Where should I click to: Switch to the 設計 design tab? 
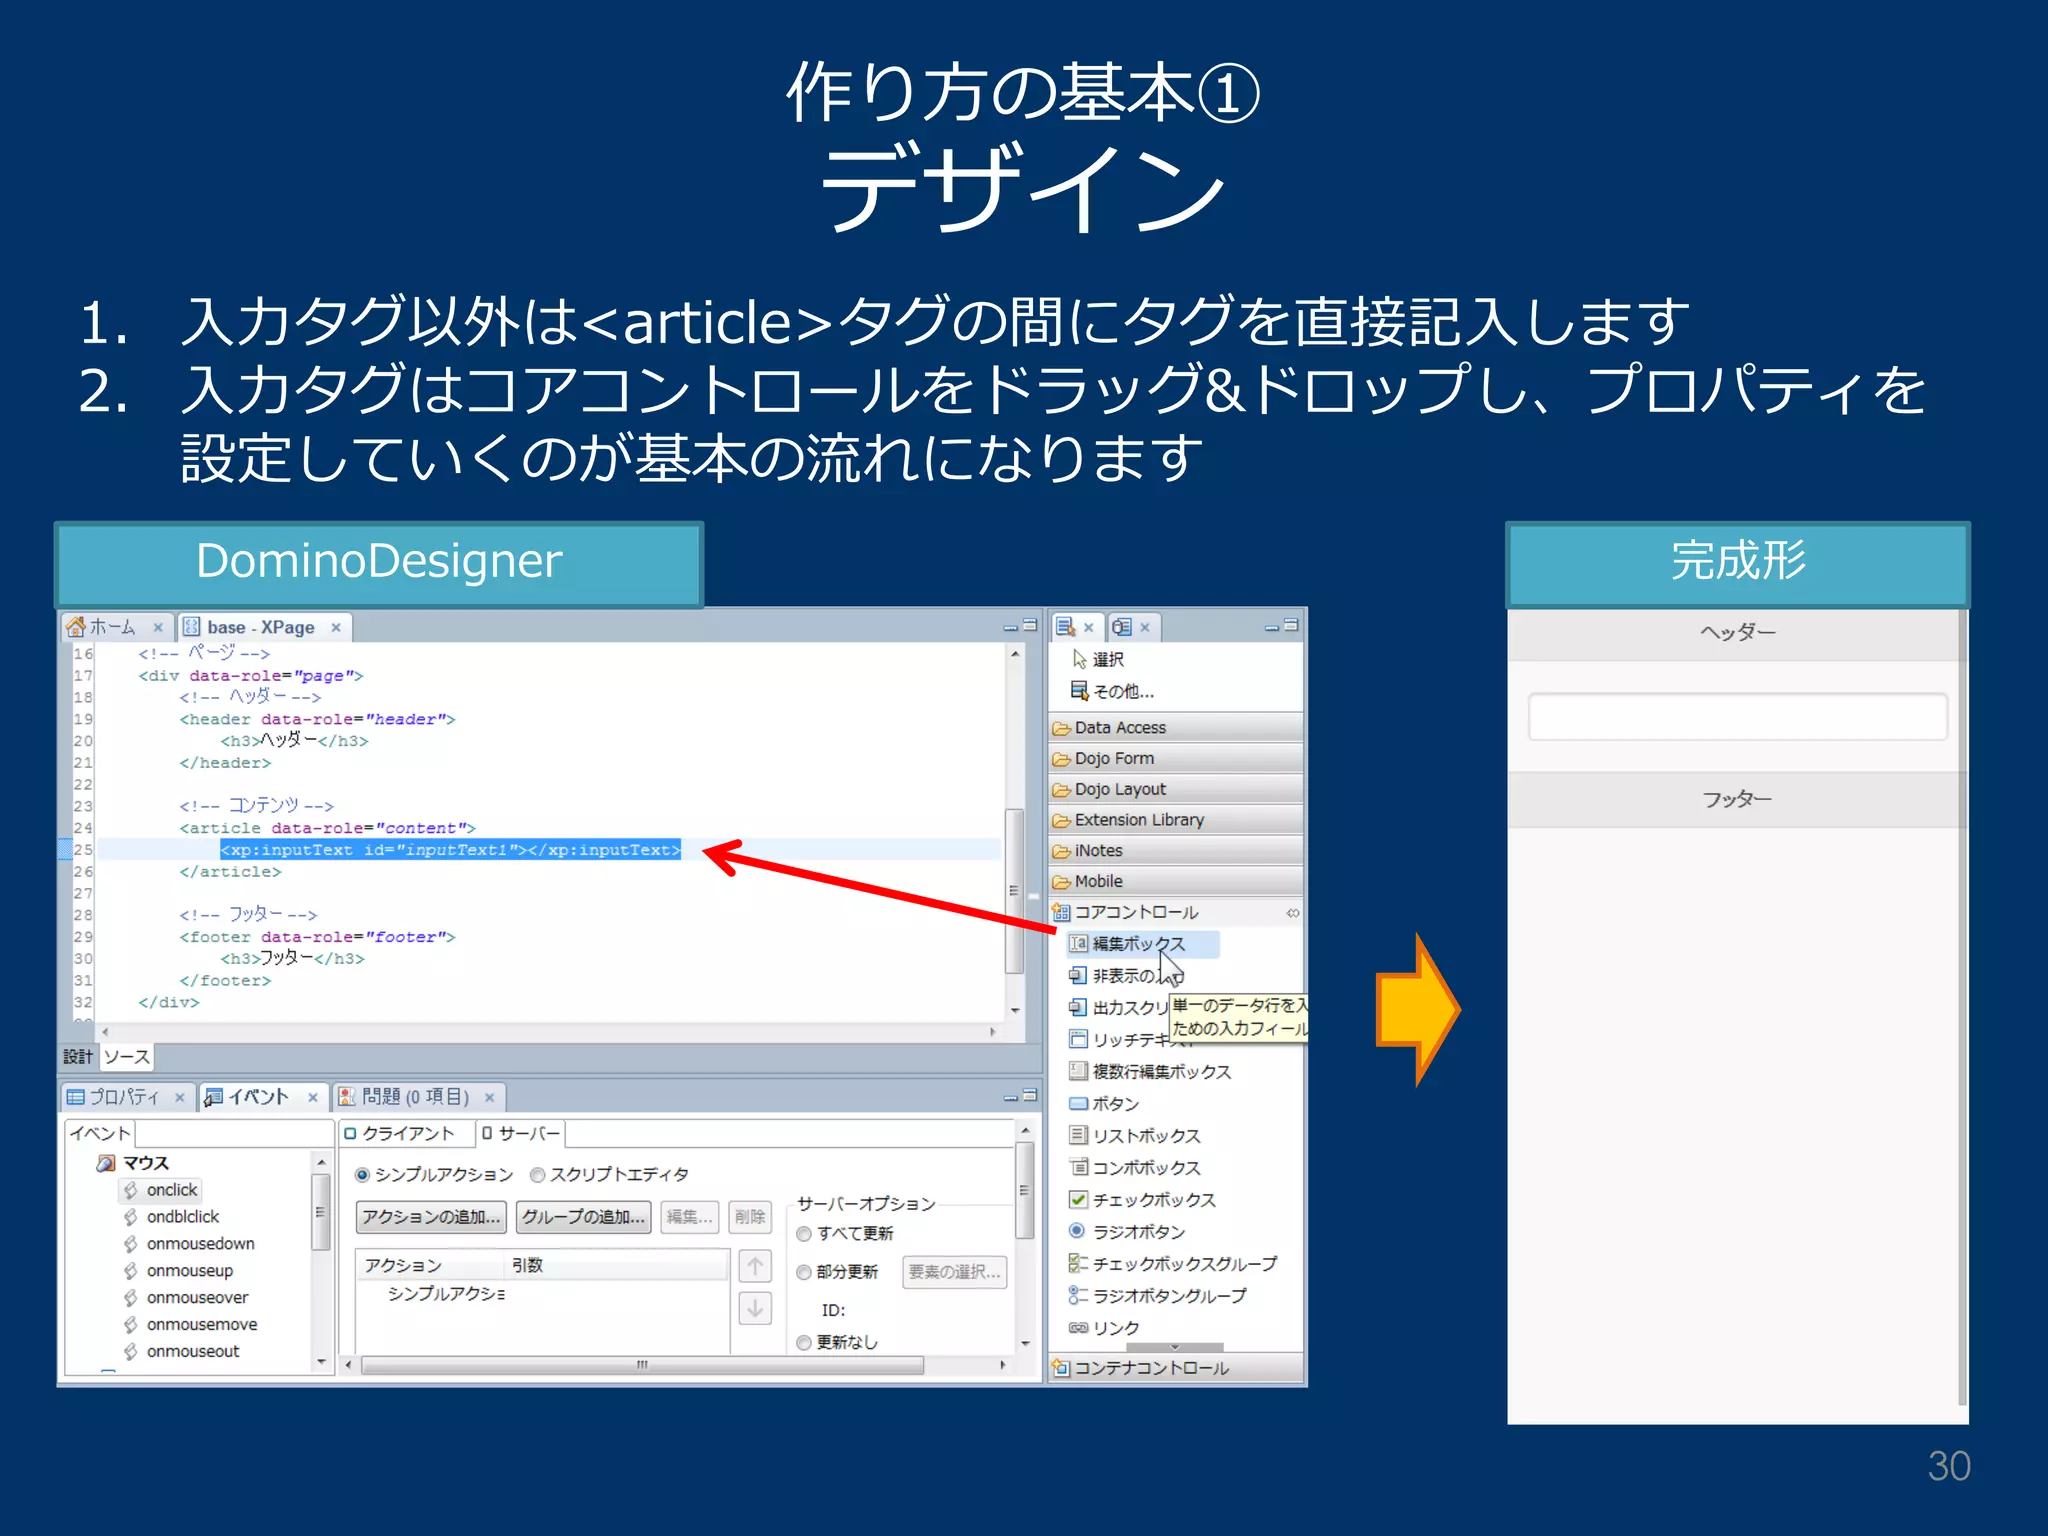(x=78, y=1057)
